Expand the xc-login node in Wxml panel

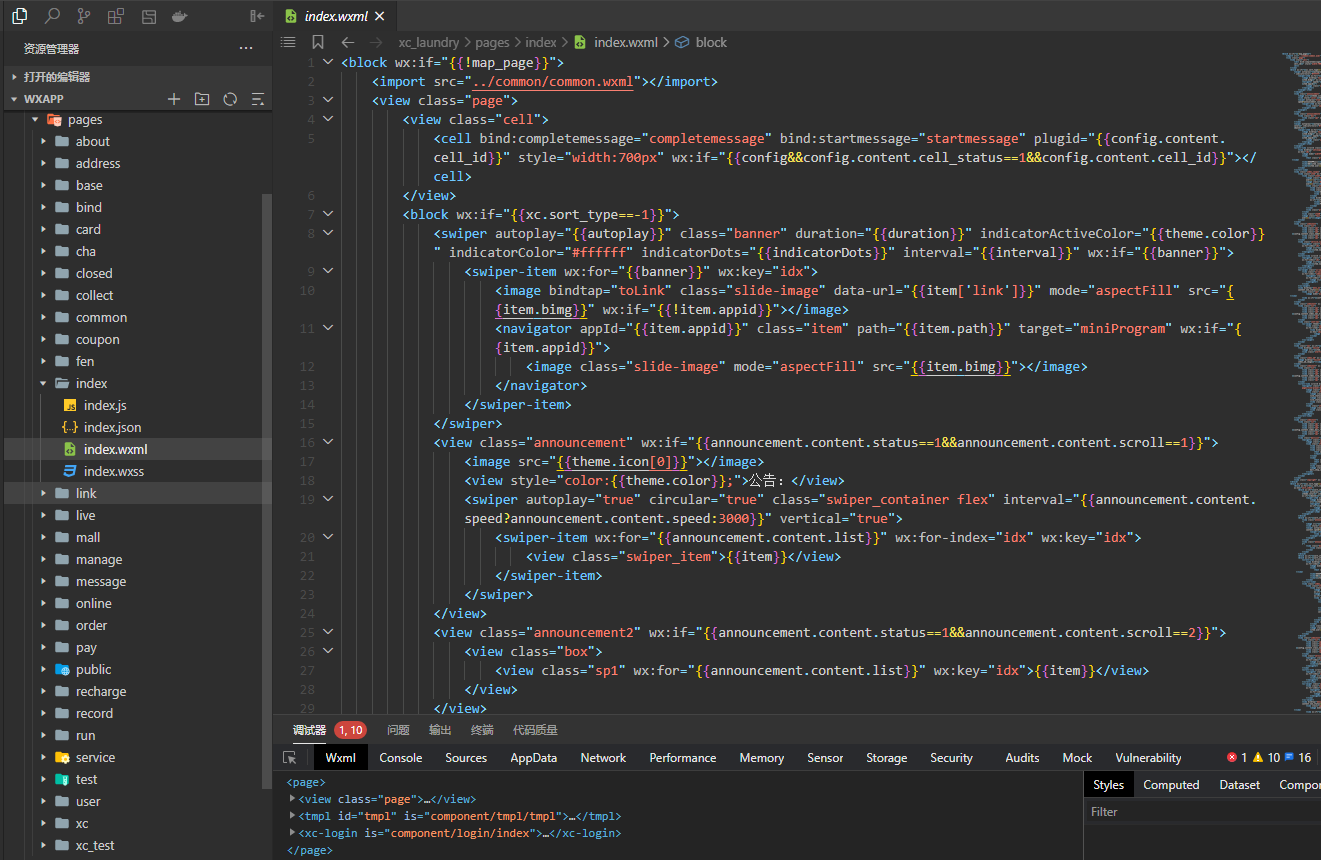[292, 833]
